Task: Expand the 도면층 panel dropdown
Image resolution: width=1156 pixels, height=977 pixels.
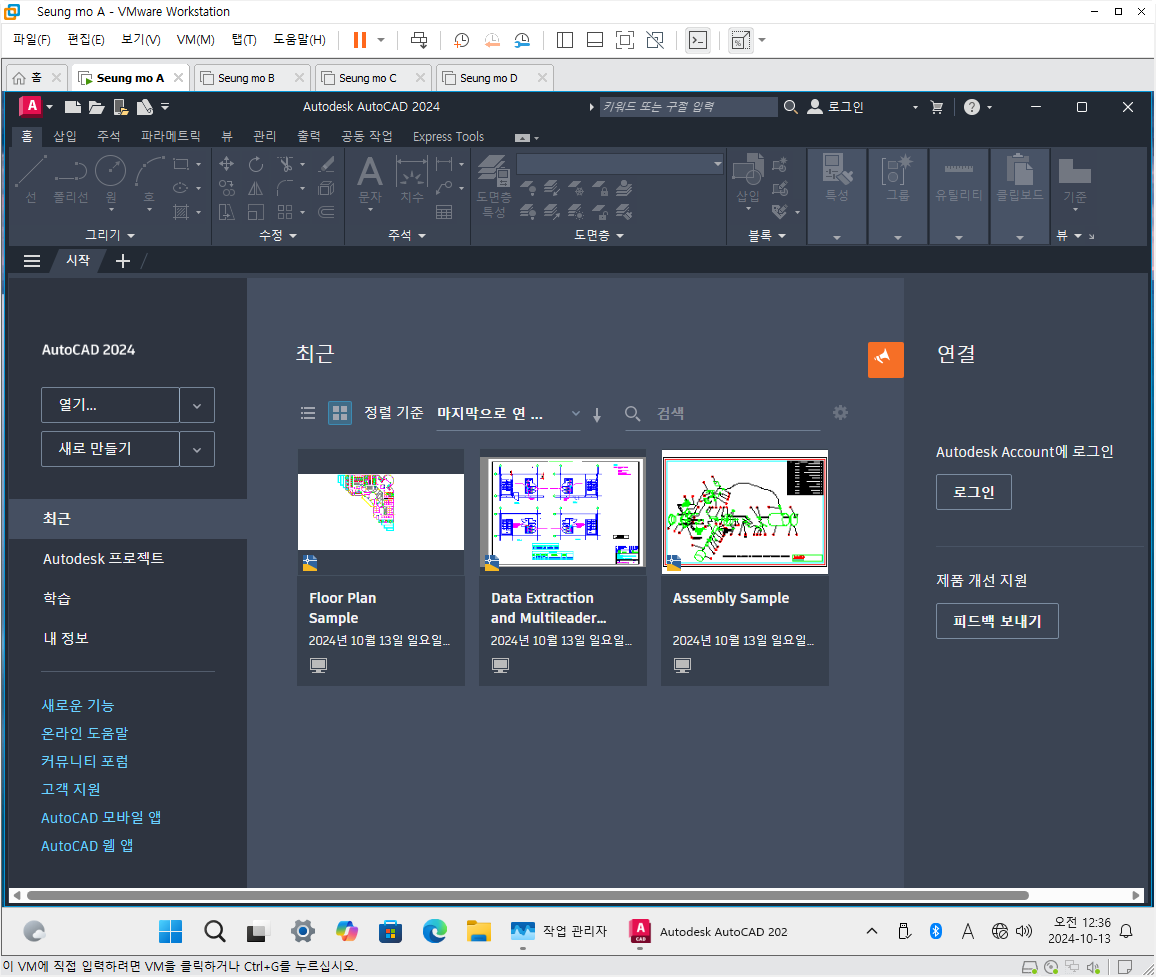Action: click(599, 235)
